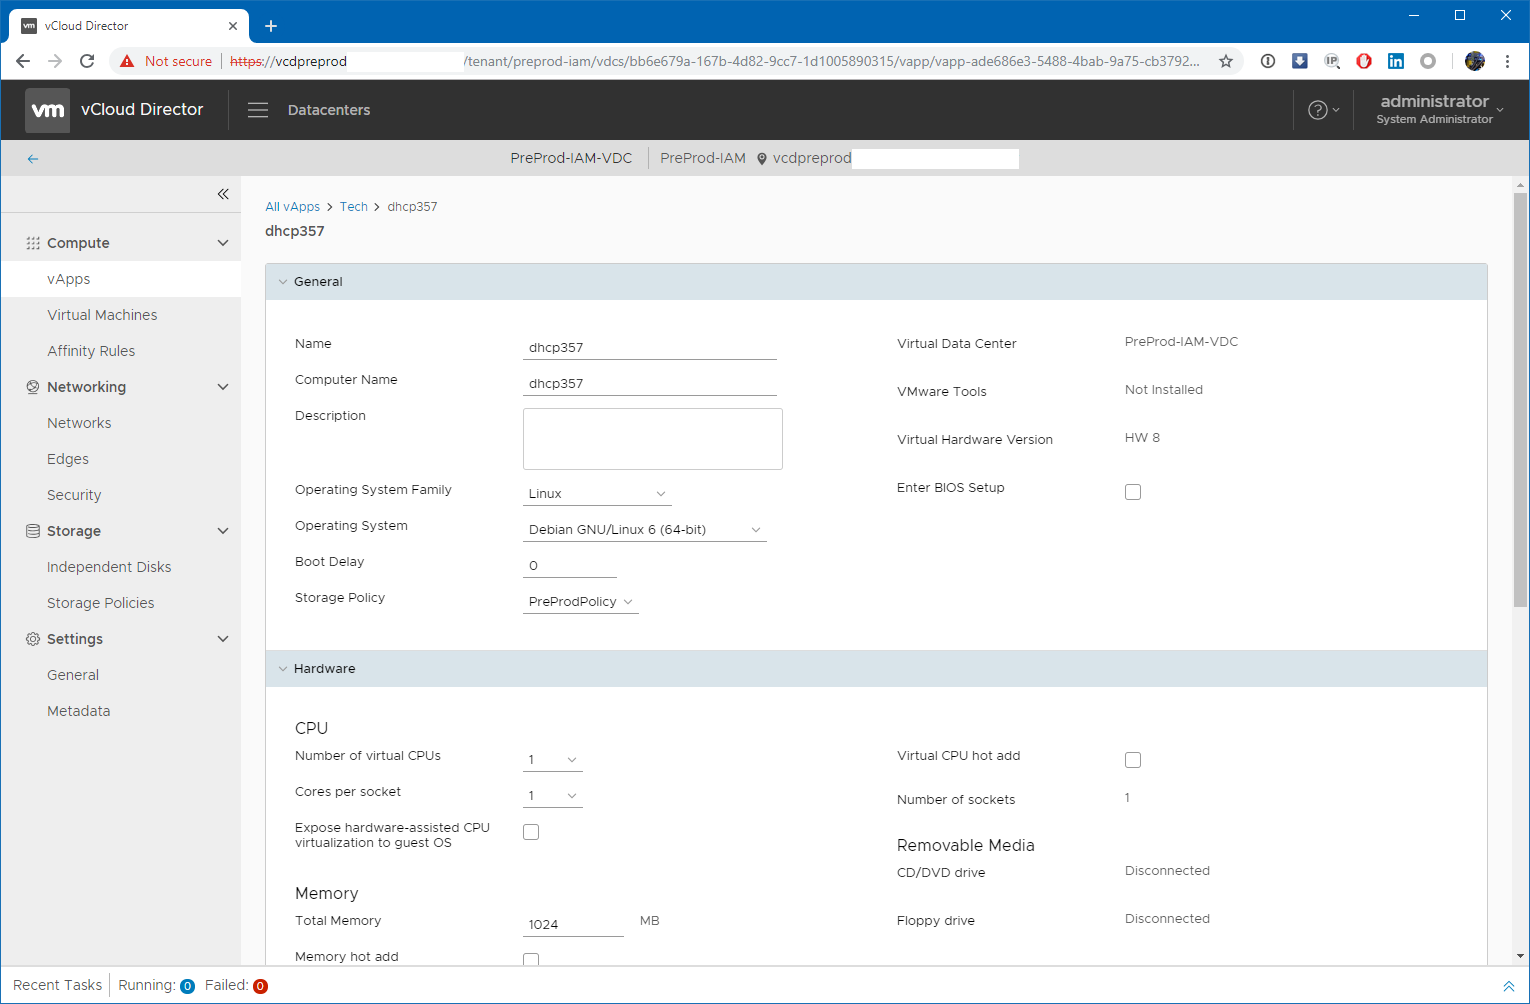1530x1004 pixels.
Task: Check Expose hardware-assisted CPU virtualization box
Action: pyautogui.click(x=531, y=832)
